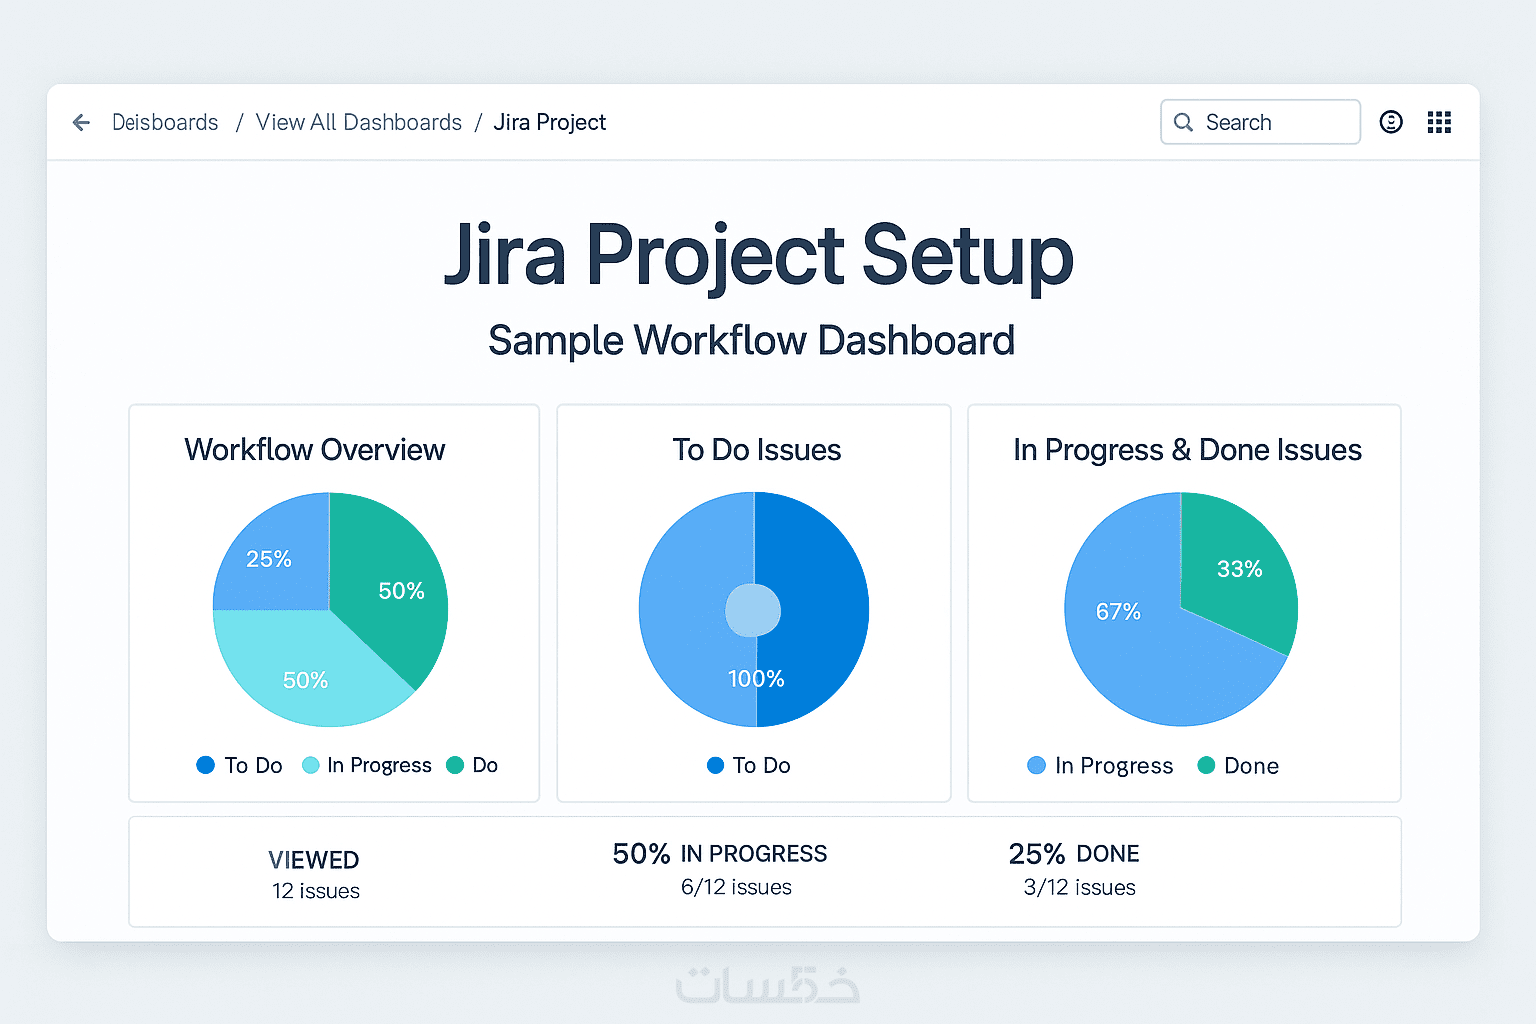The height and width of the screenshot is (1024, 1536).
Task: Click the "12 issues" count under VIEWED
Action: pos(316,891)
